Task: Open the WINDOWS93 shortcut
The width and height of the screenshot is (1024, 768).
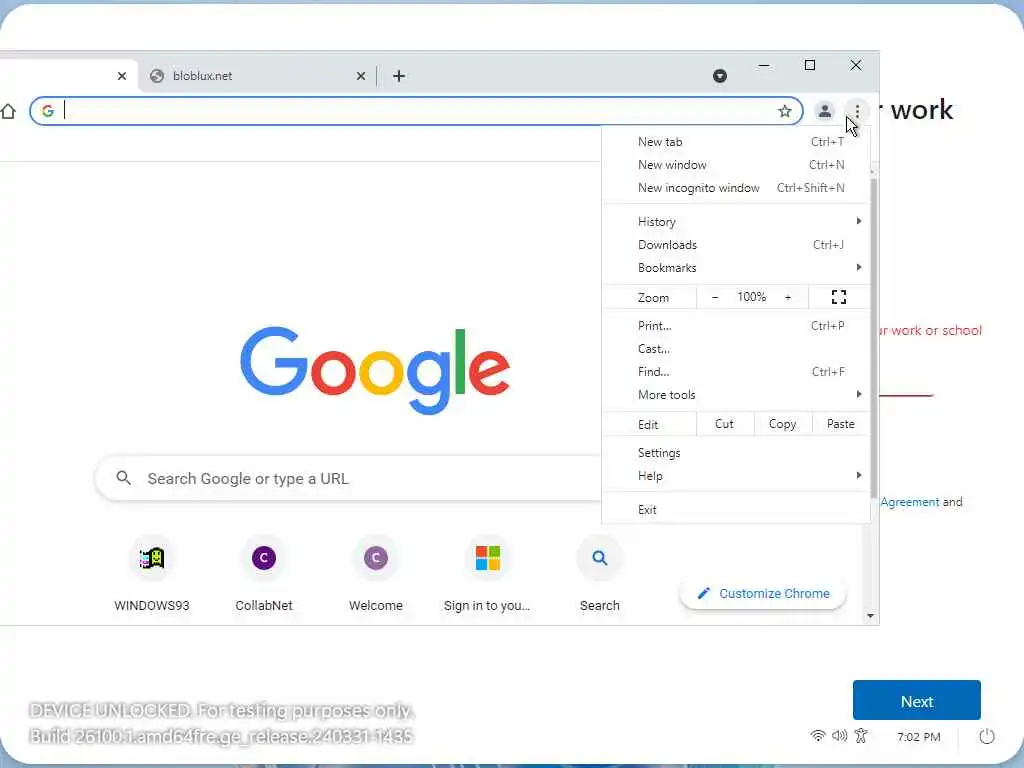Action: click(x=152, y=575)
